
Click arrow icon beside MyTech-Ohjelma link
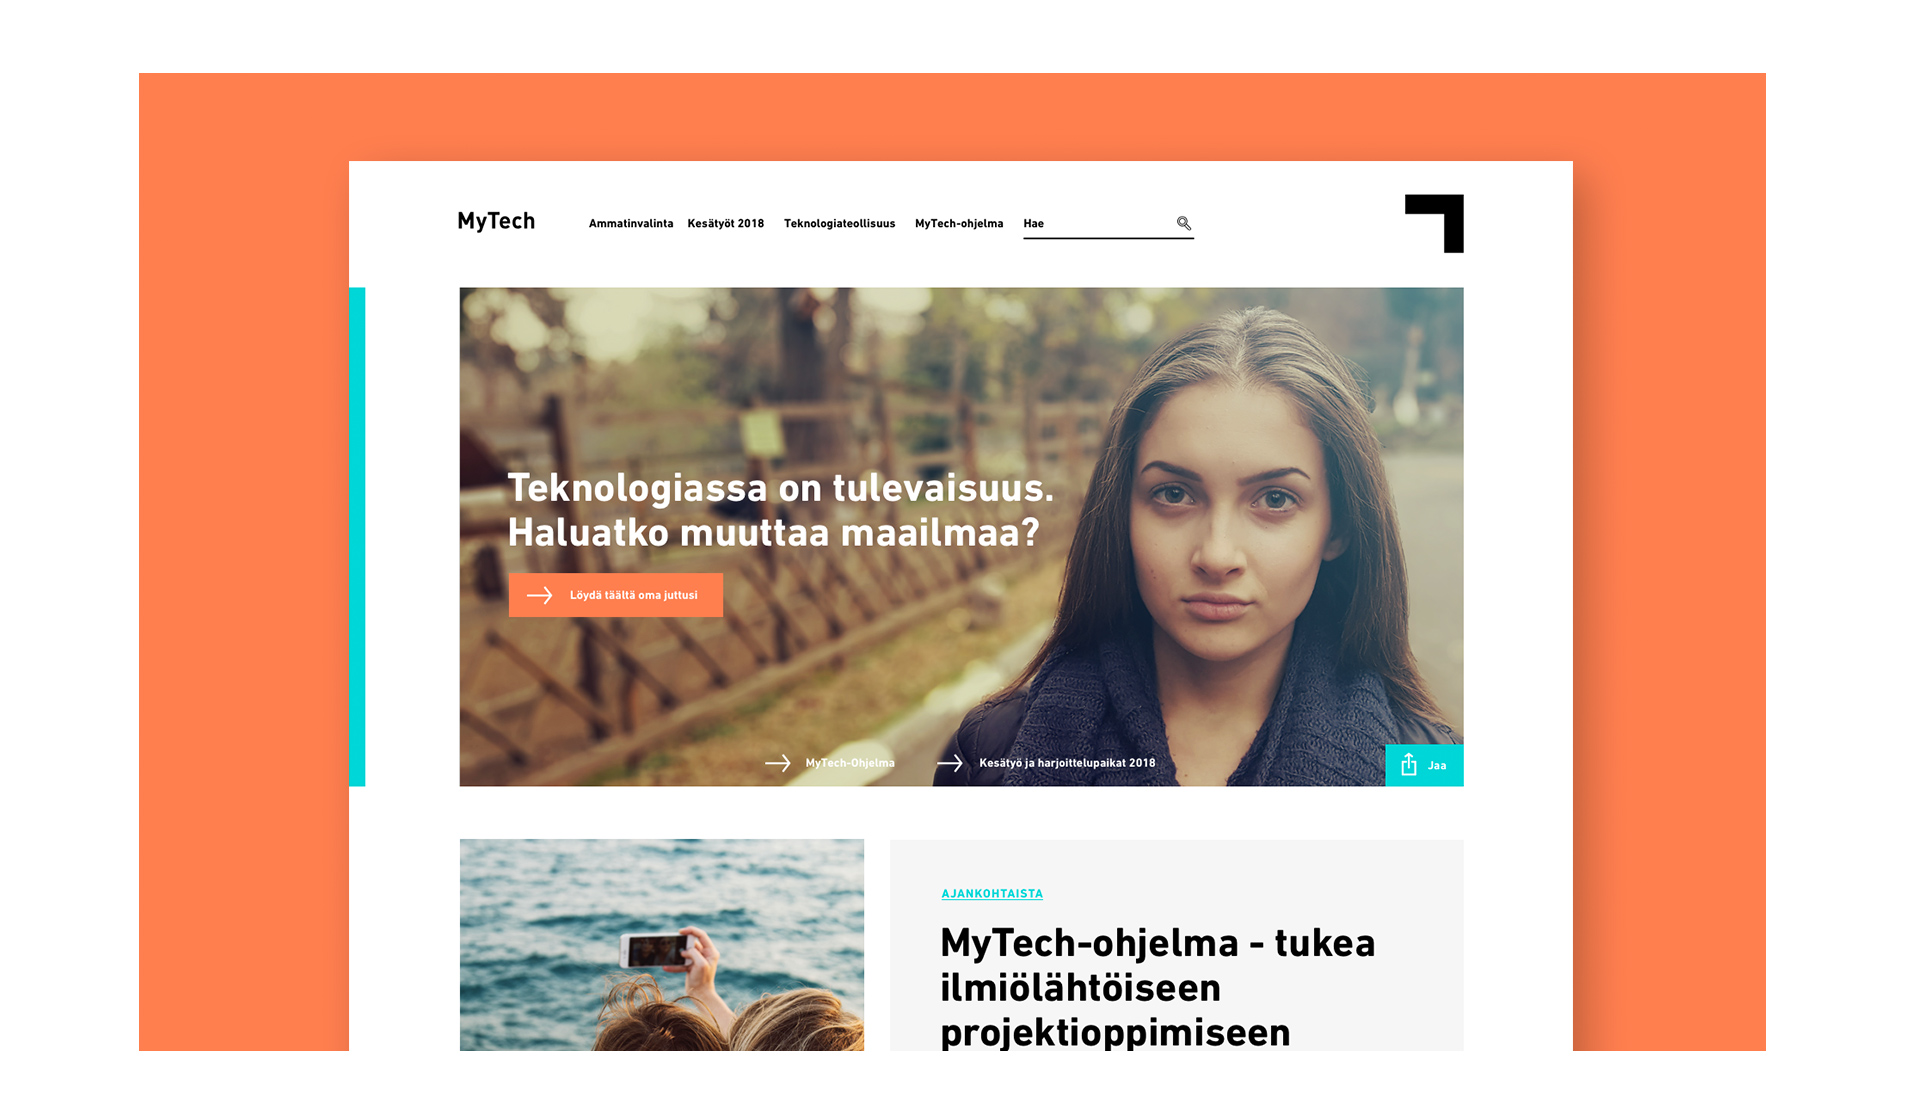click(x=778, y=763)
